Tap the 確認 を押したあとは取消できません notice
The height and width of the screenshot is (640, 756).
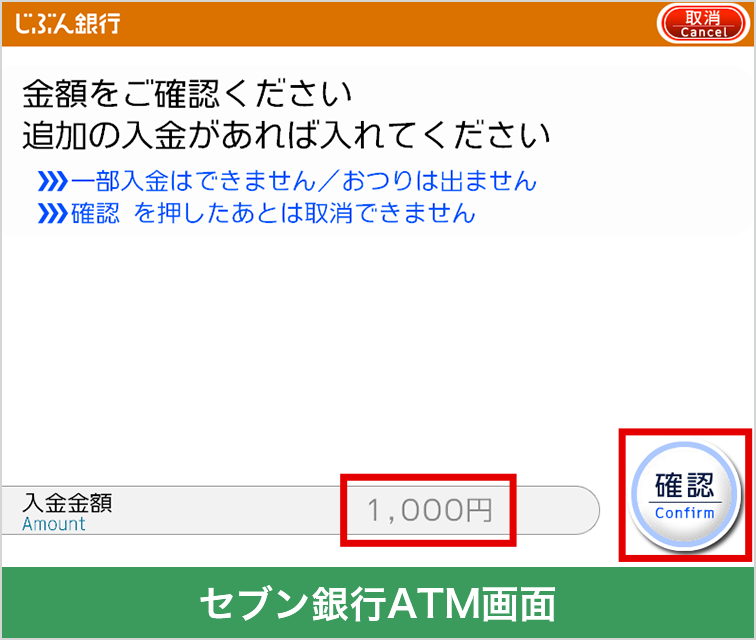[x=273, y=213]
